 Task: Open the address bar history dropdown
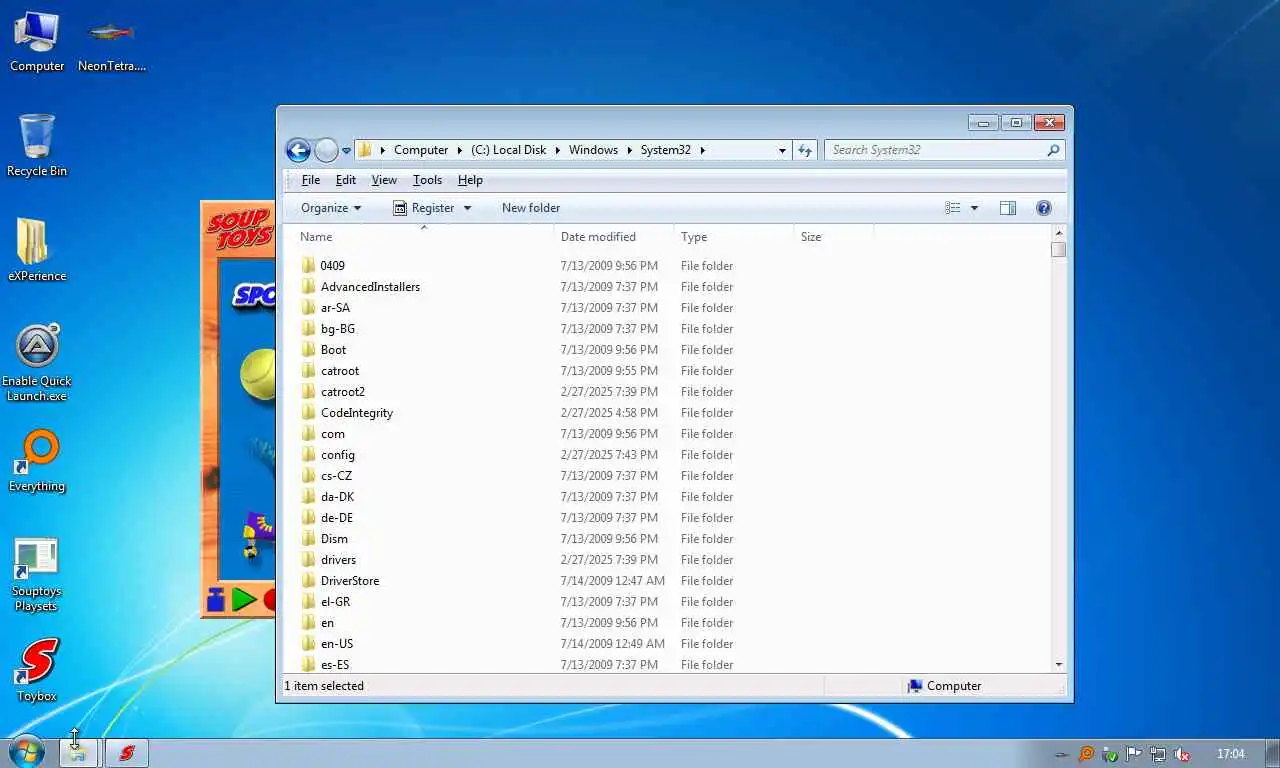[x=782, y=150]
